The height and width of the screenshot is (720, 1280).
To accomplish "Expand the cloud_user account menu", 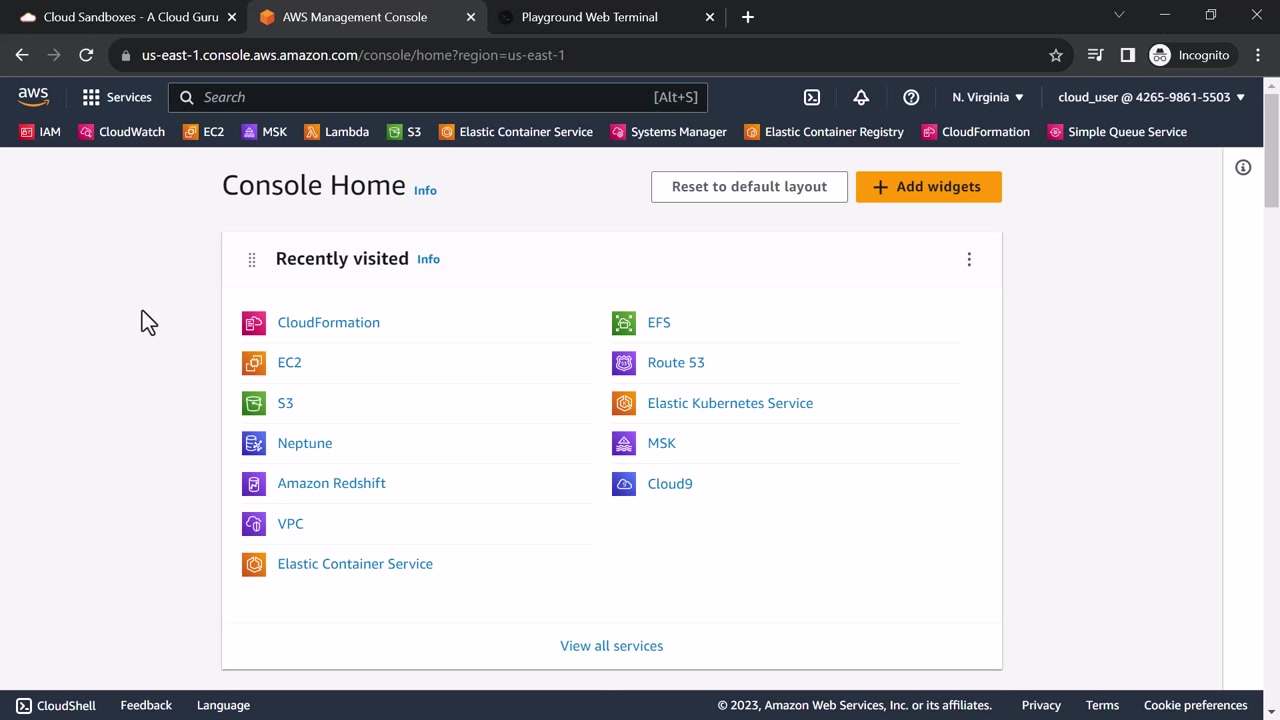I will coord(1151,97).
